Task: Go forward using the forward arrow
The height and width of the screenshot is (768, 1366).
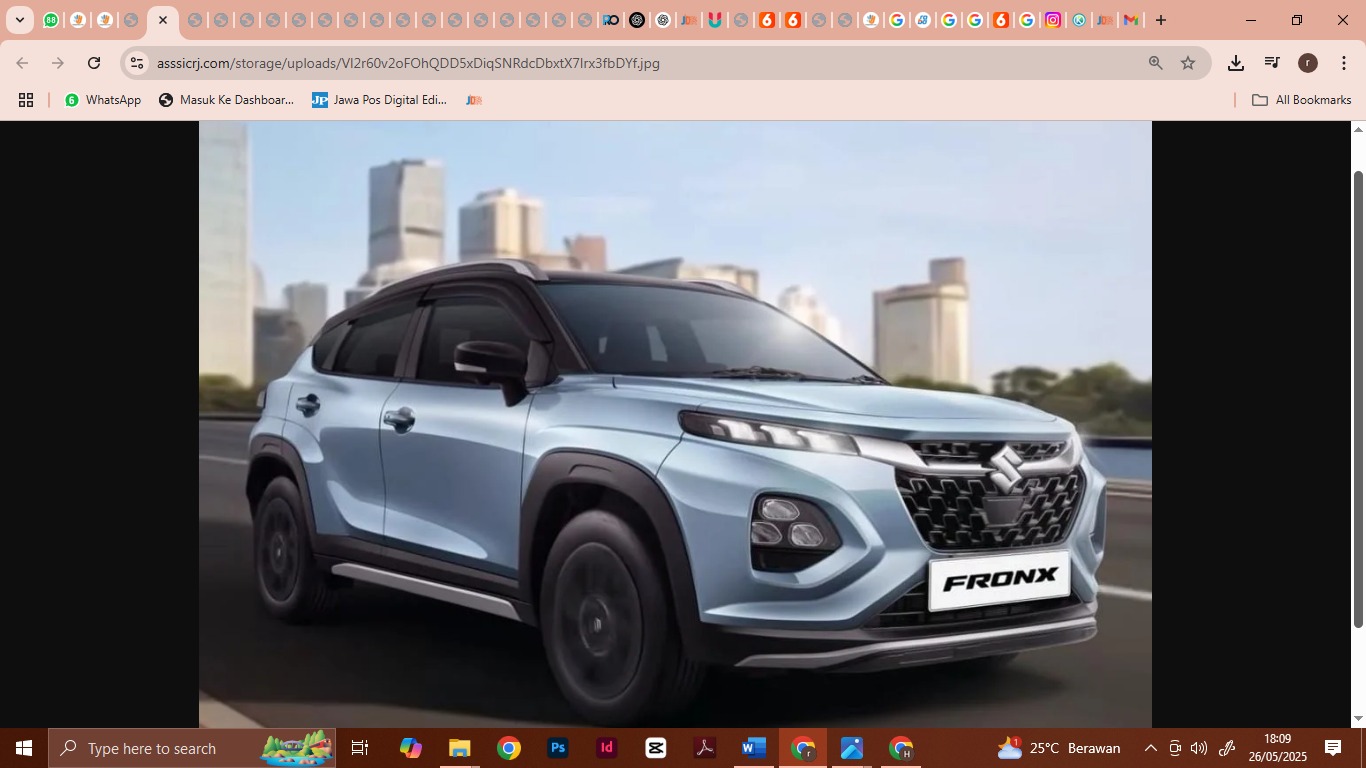Action: pos(58,63)
